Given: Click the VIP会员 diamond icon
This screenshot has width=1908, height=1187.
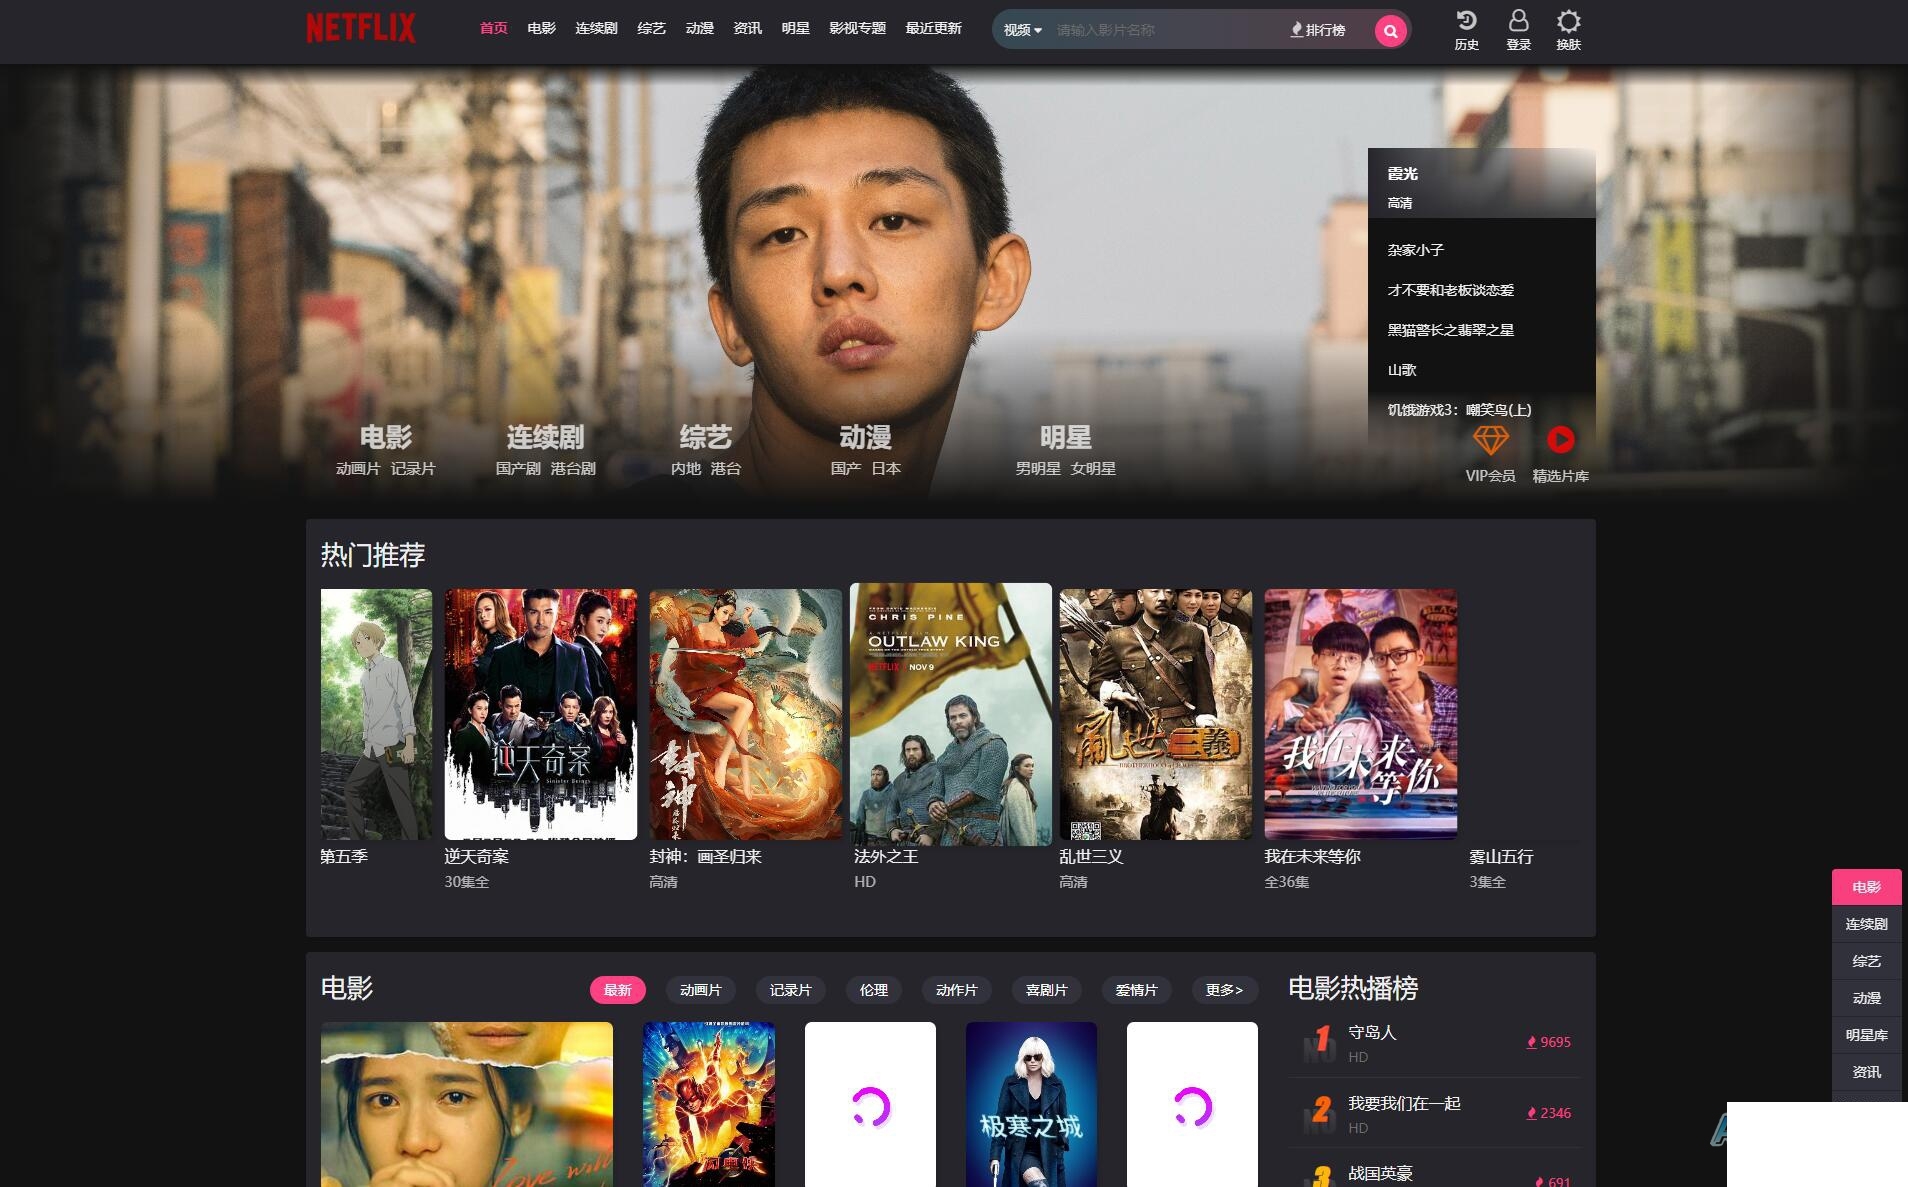Looking at the screenshot, I should click(1490, 440).
